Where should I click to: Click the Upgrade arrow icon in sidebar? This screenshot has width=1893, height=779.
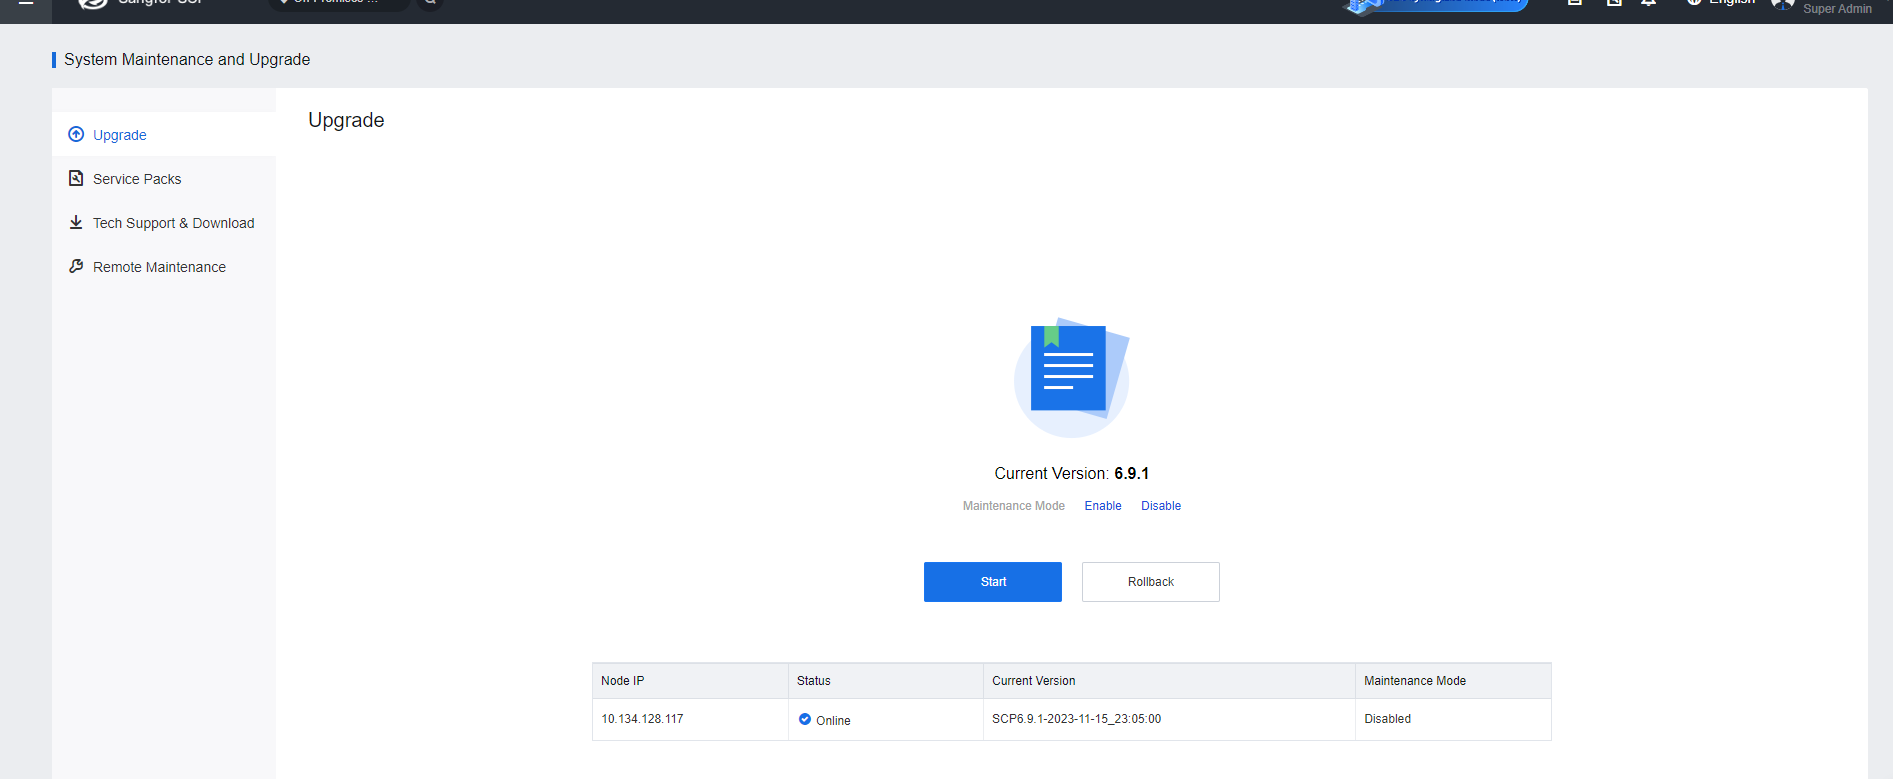(x=76, y=135)
